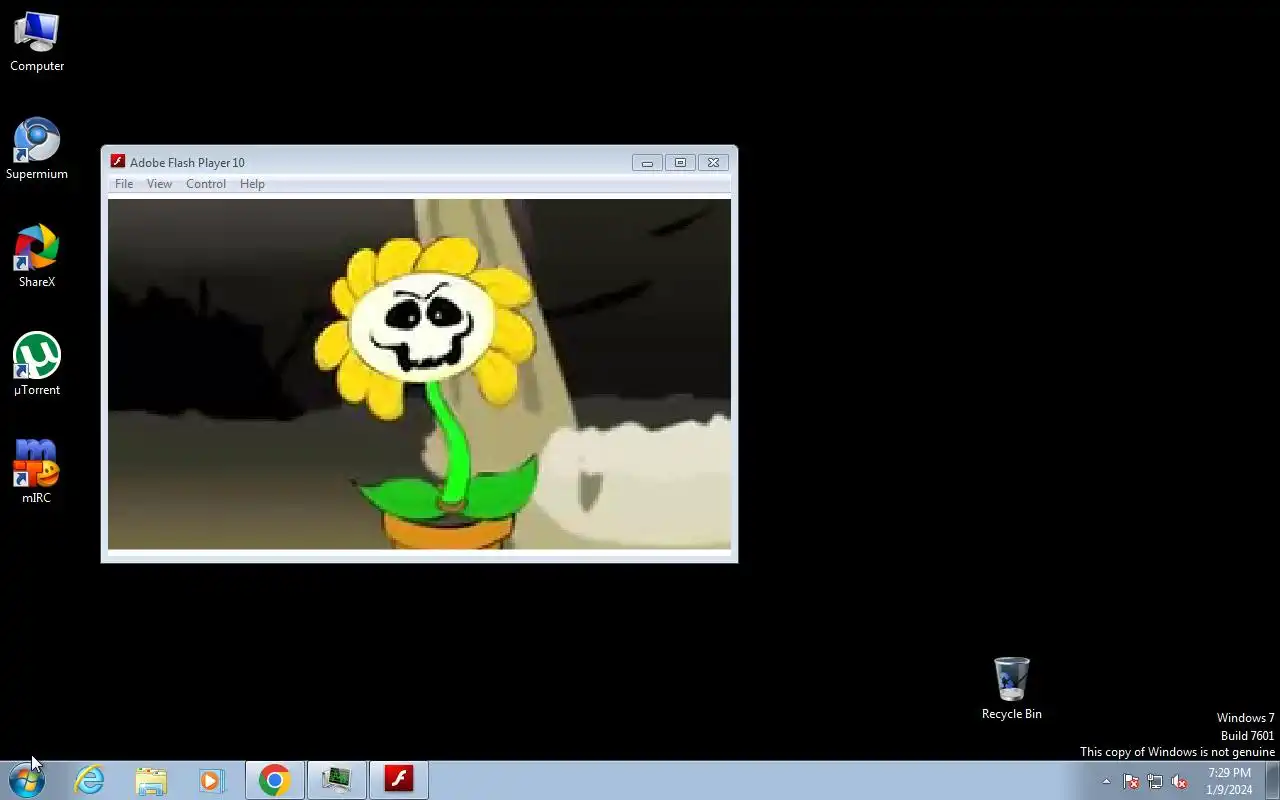Click the Show desktop button
Screen dimensions: 1280x800
1272,780
